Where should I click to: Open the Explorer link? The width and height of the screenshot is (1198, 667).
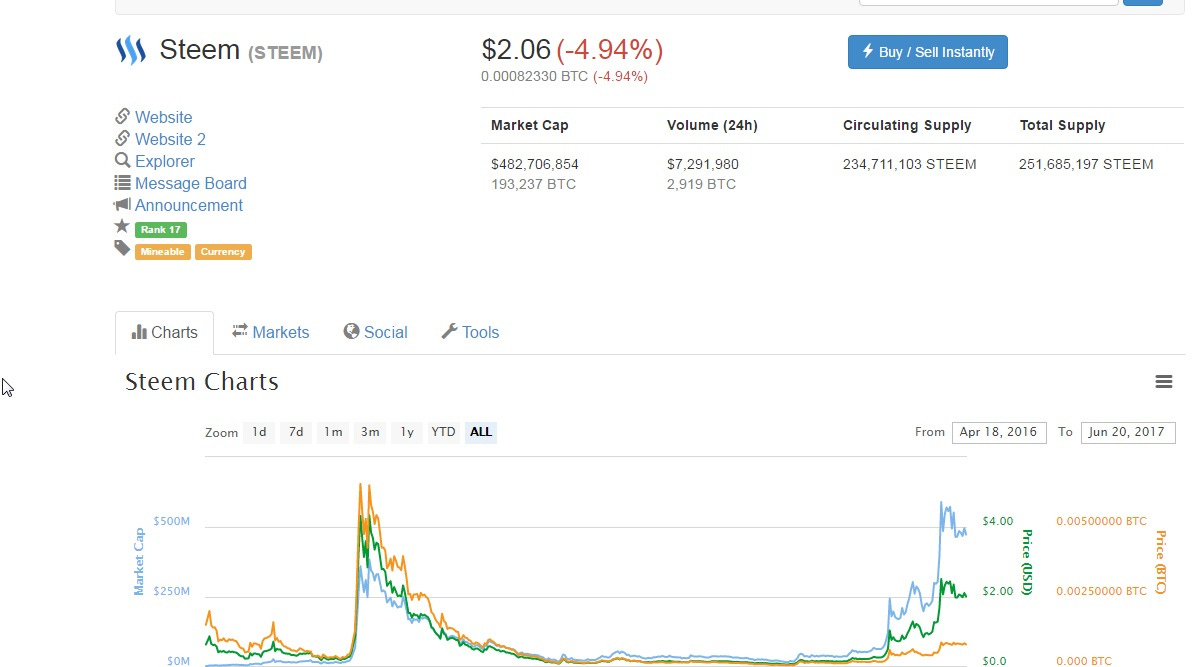pyautogui.click(x=165, y=161)
